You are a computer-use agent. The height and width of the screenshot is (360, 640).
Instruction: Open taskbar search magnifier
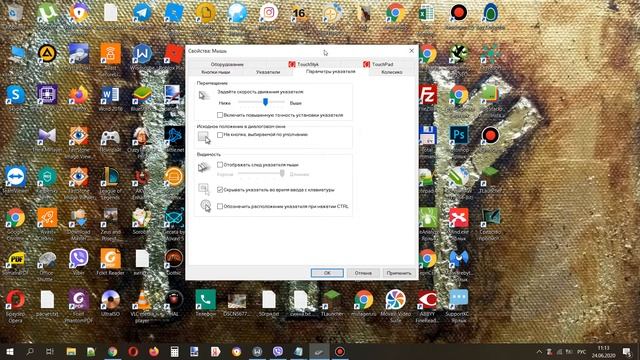pyautogui.click(x=30, y=352)
